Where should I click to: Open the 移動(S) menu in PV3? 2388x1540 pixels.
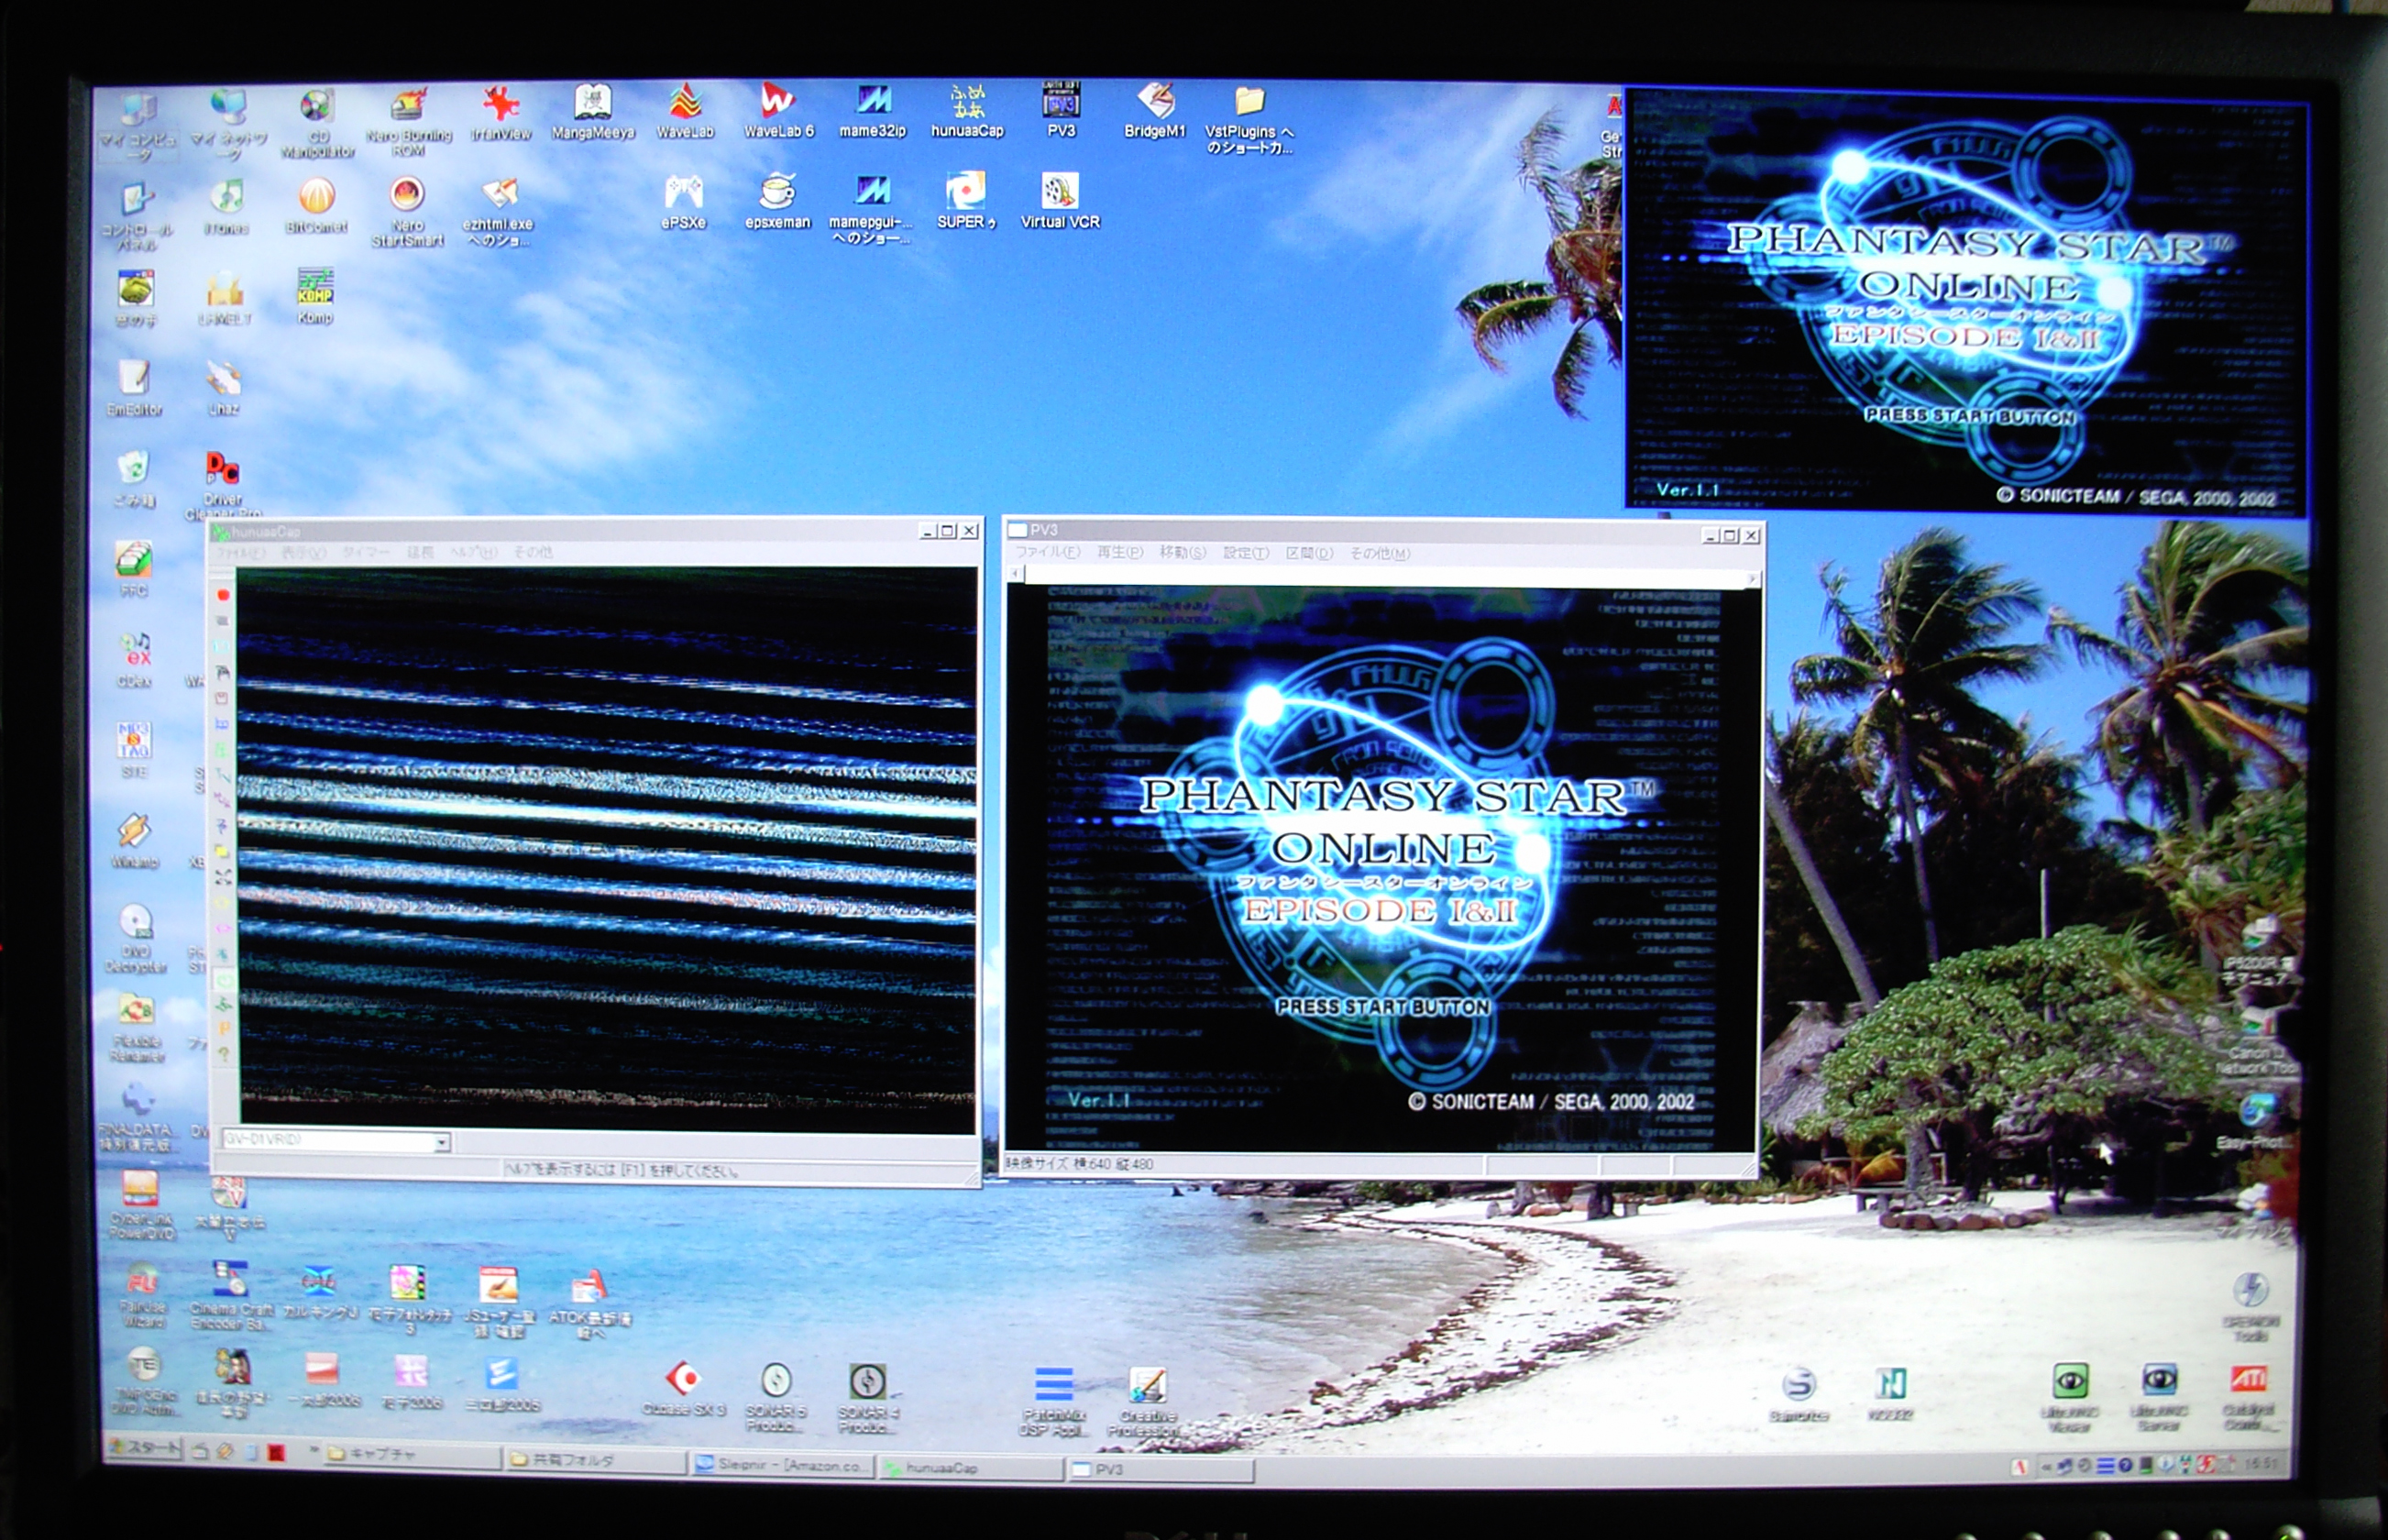pos(1183,552)
